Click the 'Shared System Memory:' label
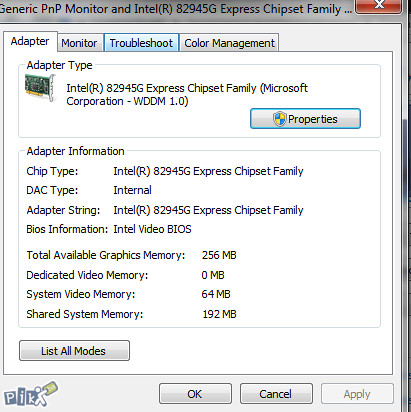411x412 pixels. [x=85, y=314]
